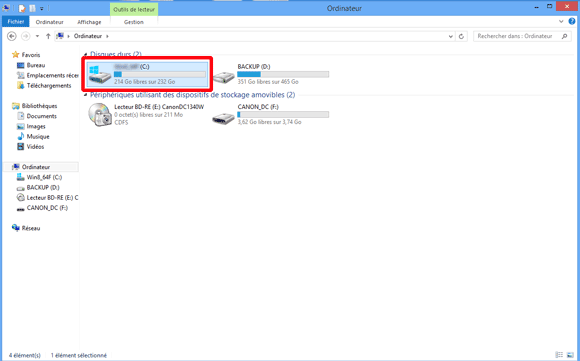The width and height of the screenshot is (580, 361).
Task: Click the C: drive capacity usage bar
Action: coord(160,74)
